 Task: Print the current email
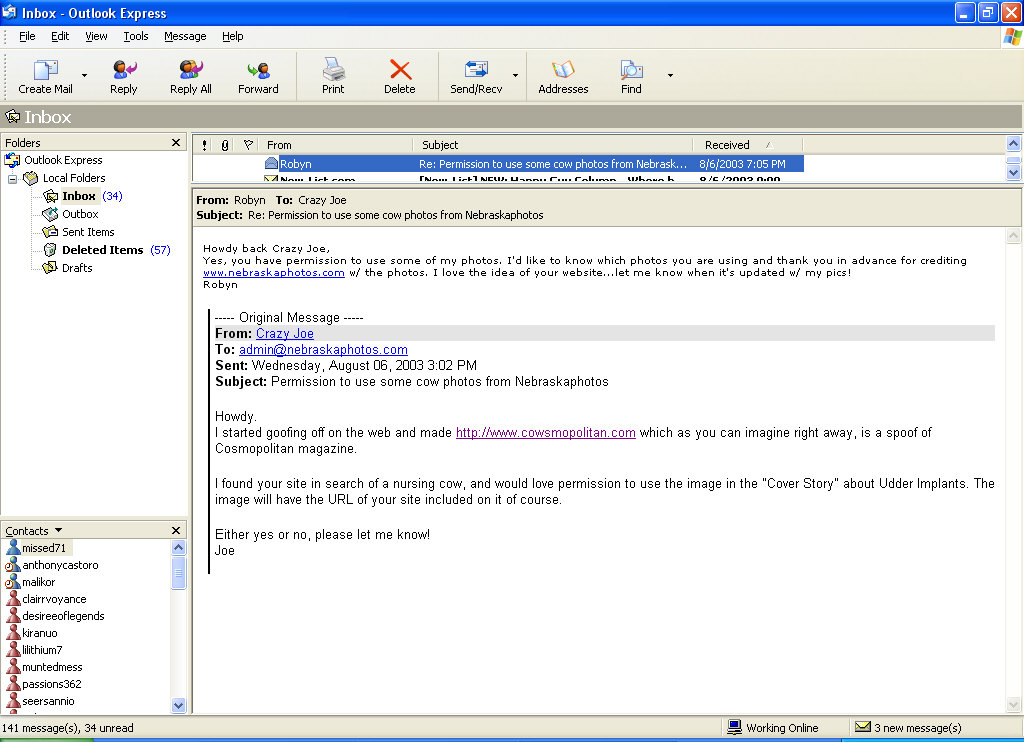tap(333, 72)
